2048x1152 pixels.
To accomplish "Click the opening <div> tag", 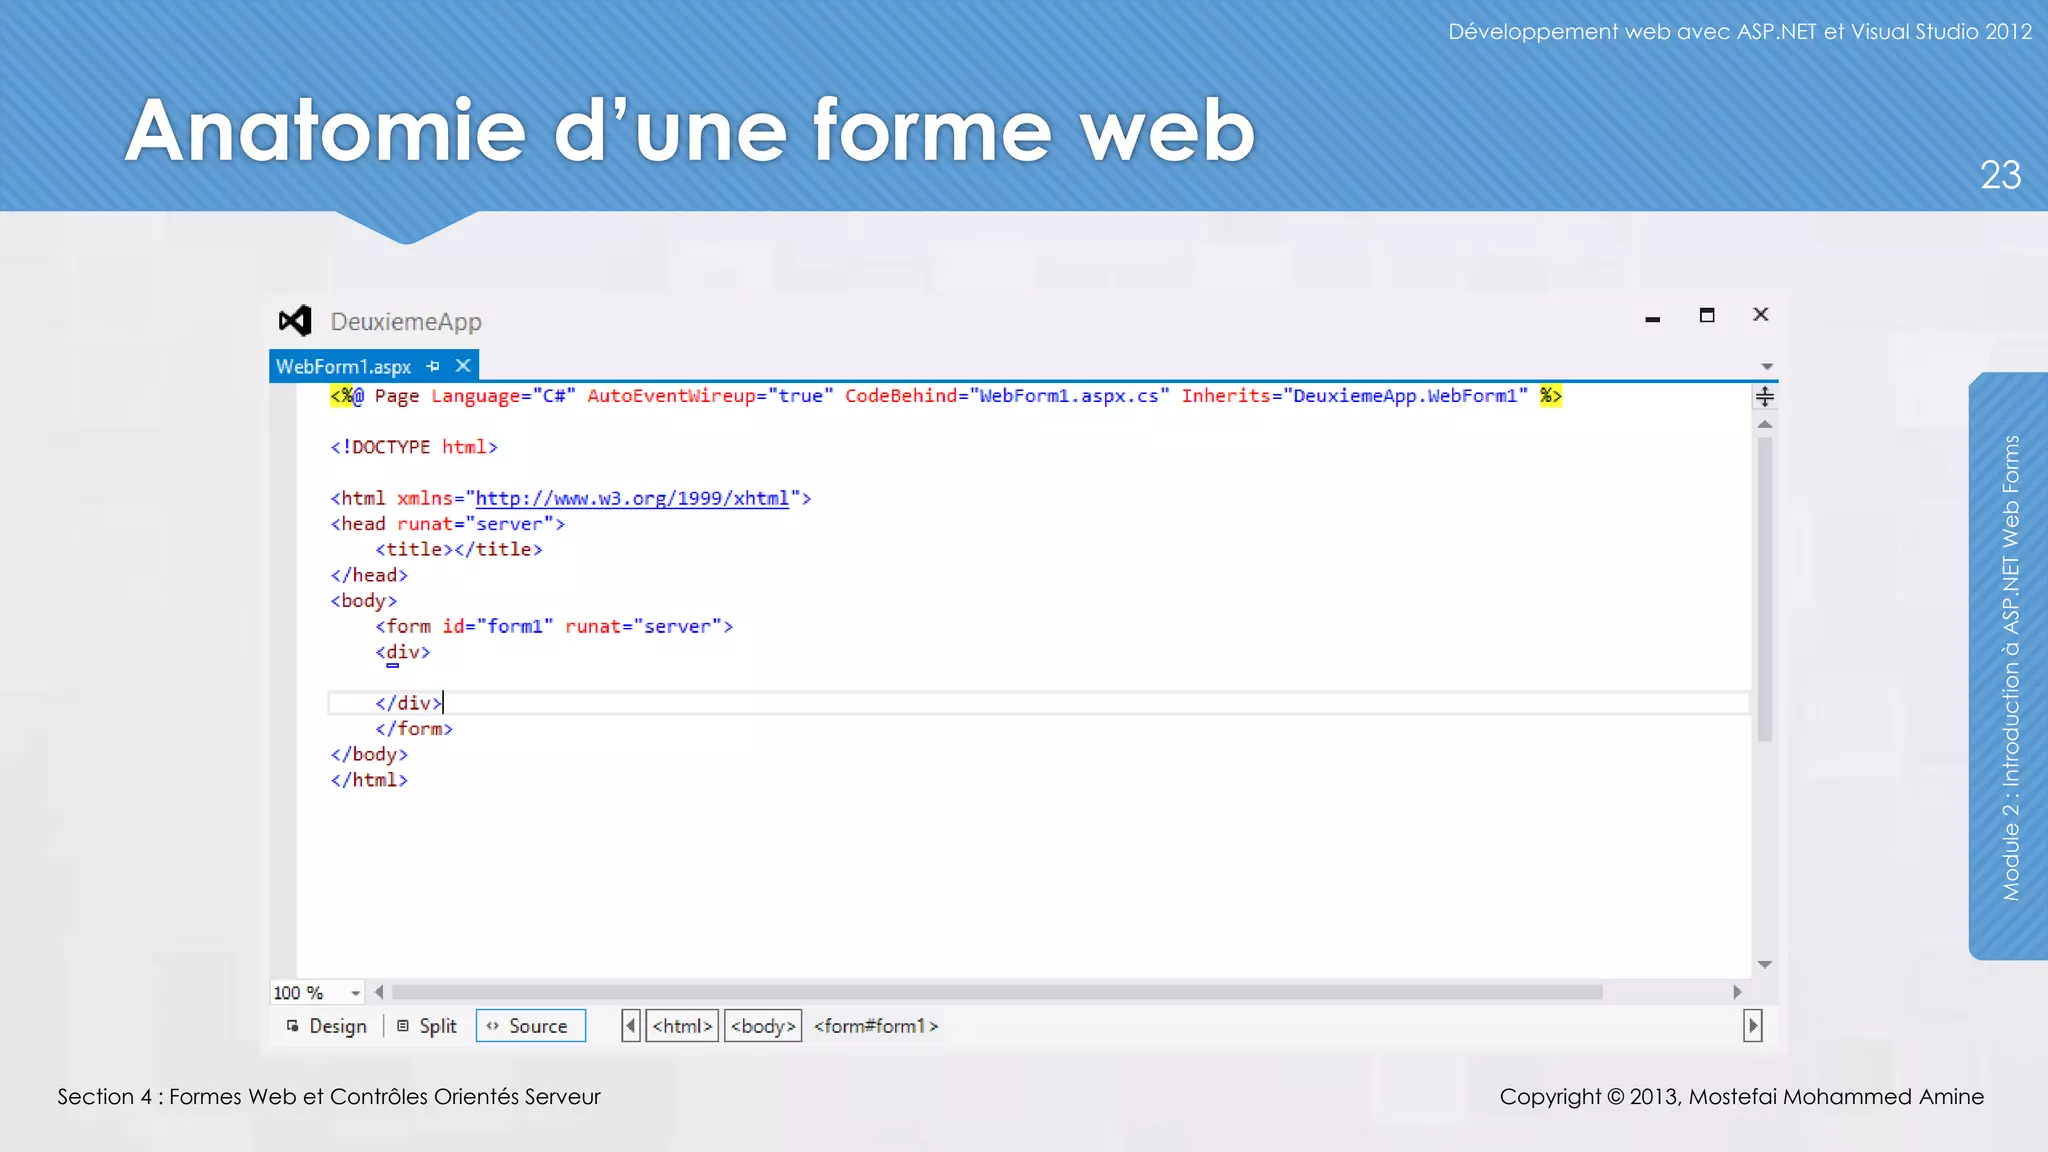I will coord(403,652).
